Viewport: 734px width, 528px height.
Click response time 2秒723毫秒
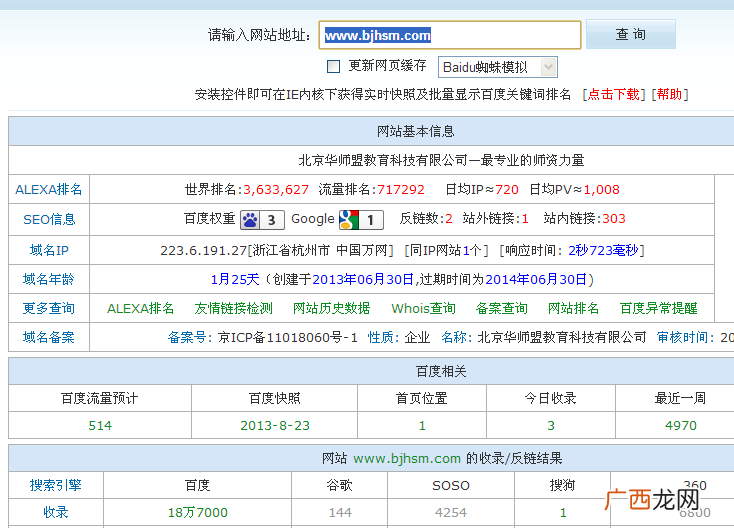pos(603,250)
